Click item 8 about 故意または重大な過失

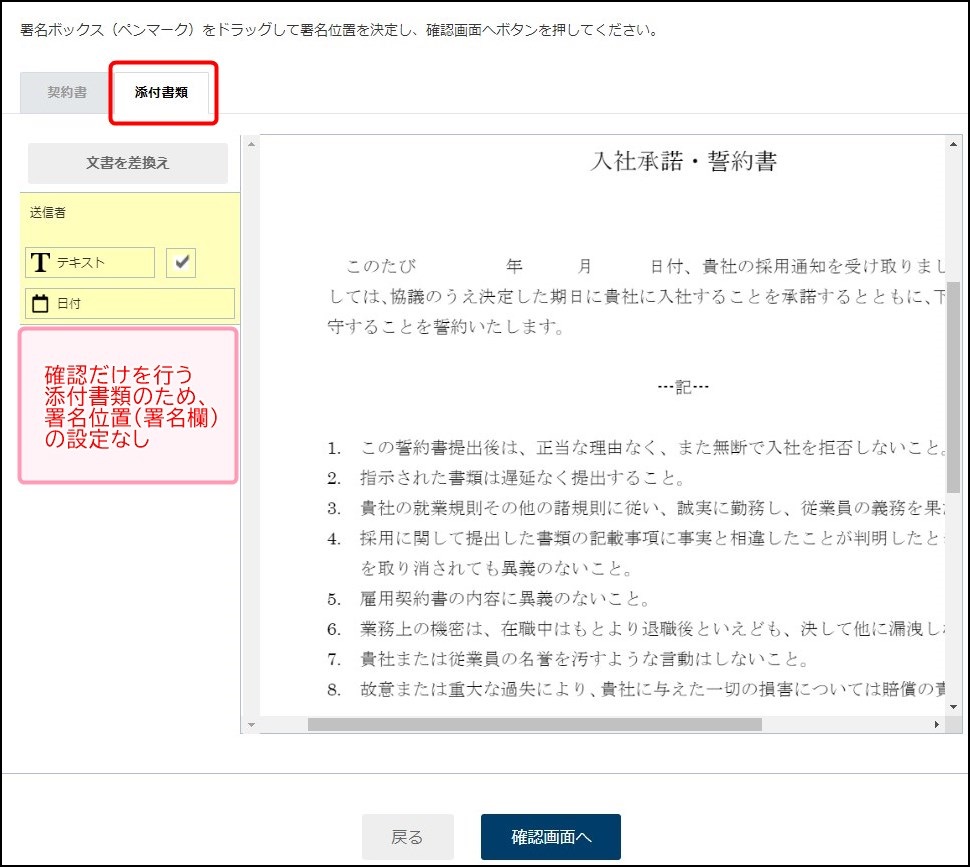[636, 689]
